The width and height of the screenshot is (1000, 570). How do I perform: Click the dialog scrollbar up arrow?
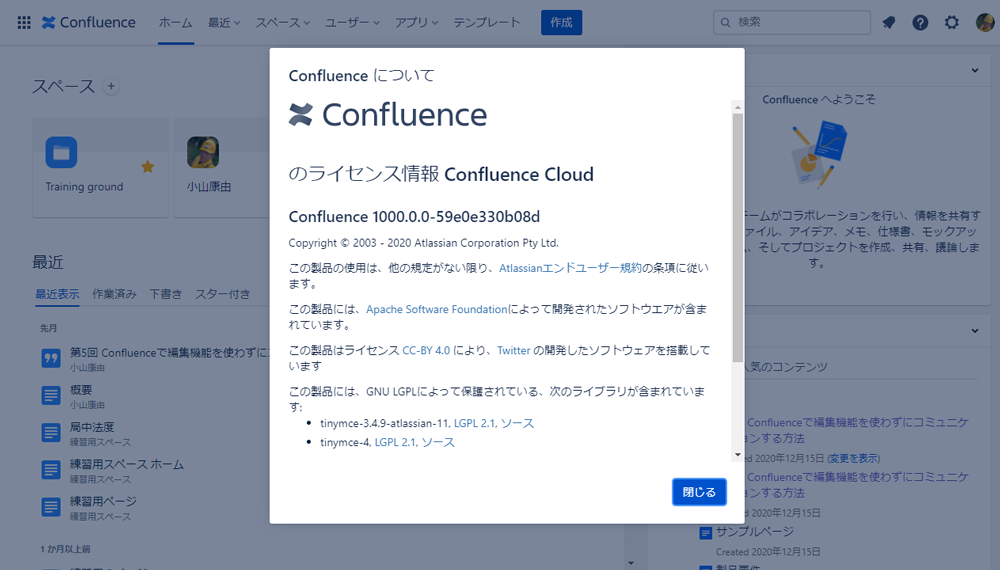[x=737, y=107]
